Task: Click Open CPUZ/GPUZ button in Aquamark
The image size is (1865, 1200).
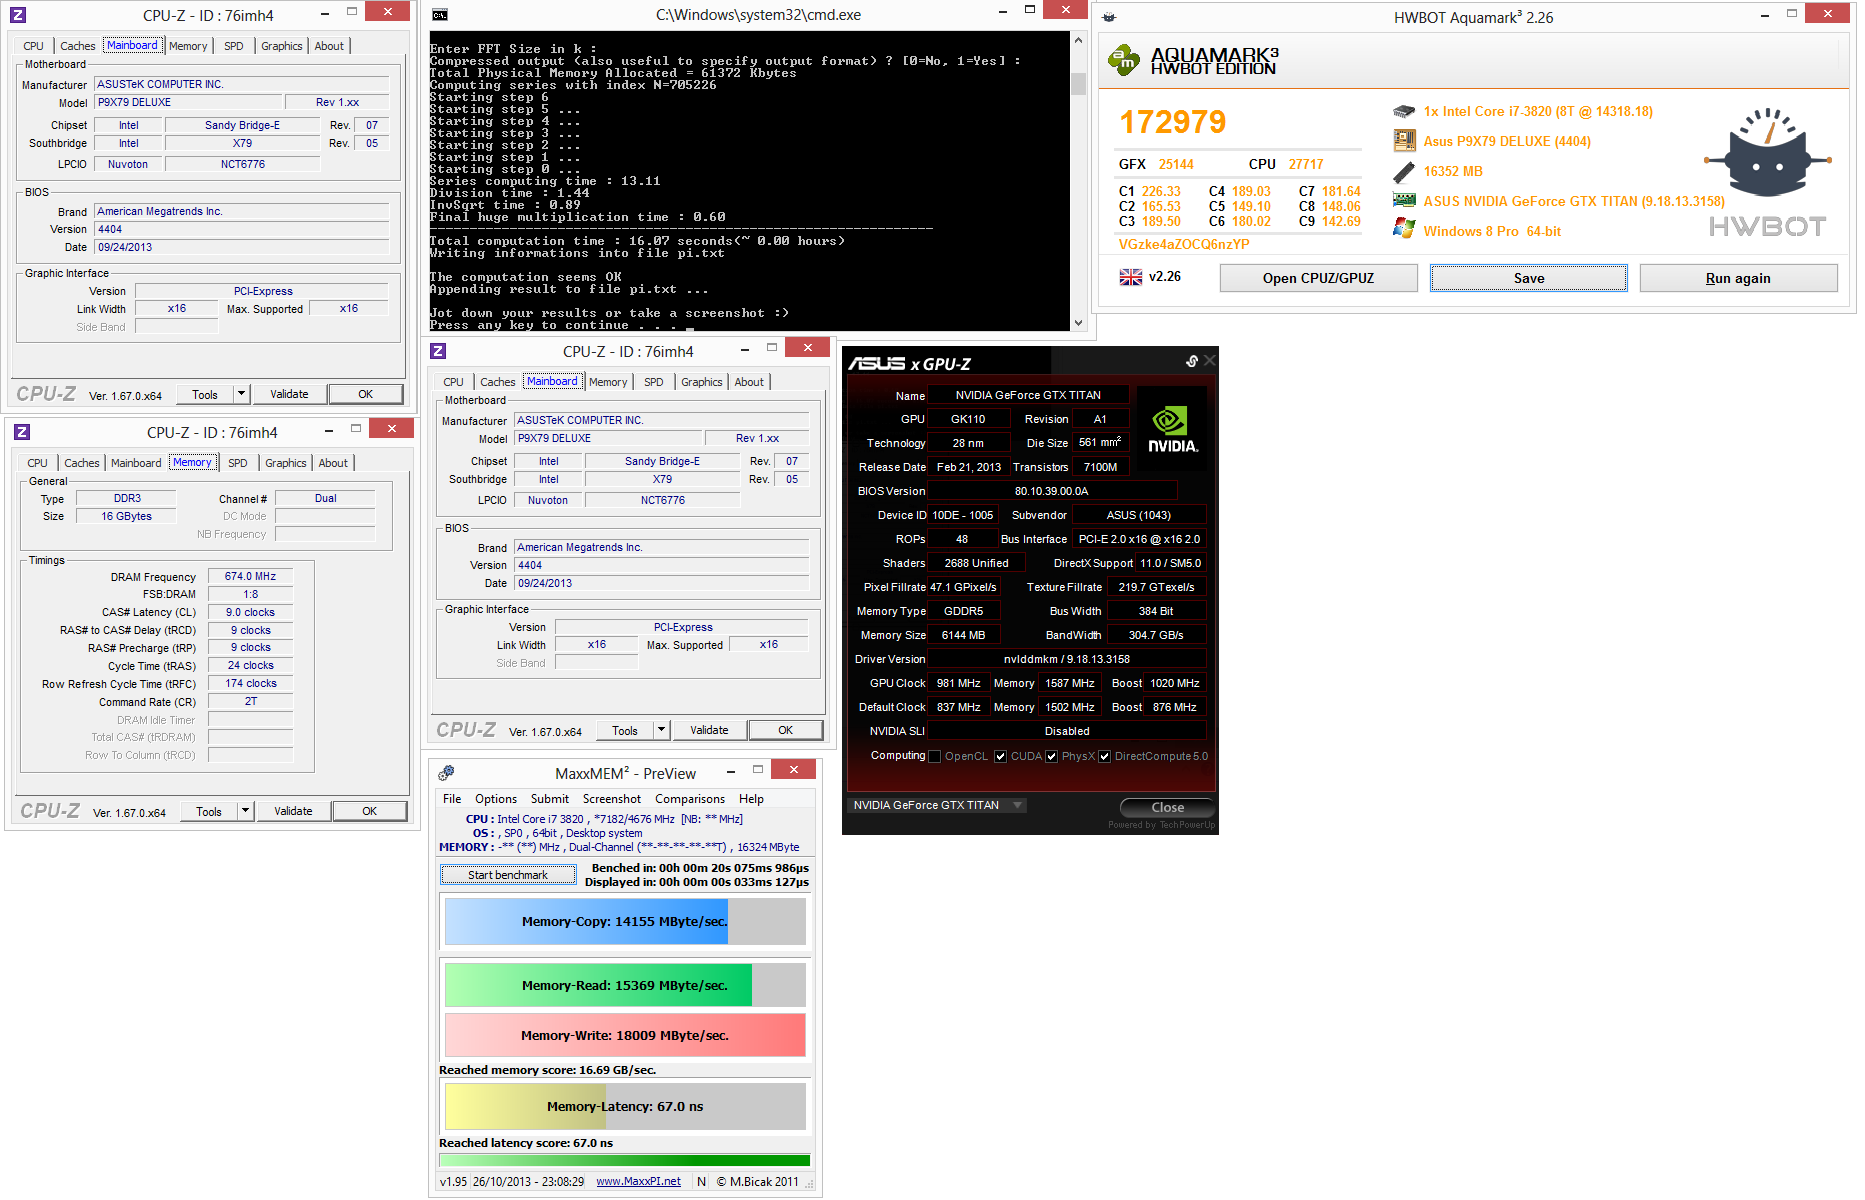Action: [1318, 278]
